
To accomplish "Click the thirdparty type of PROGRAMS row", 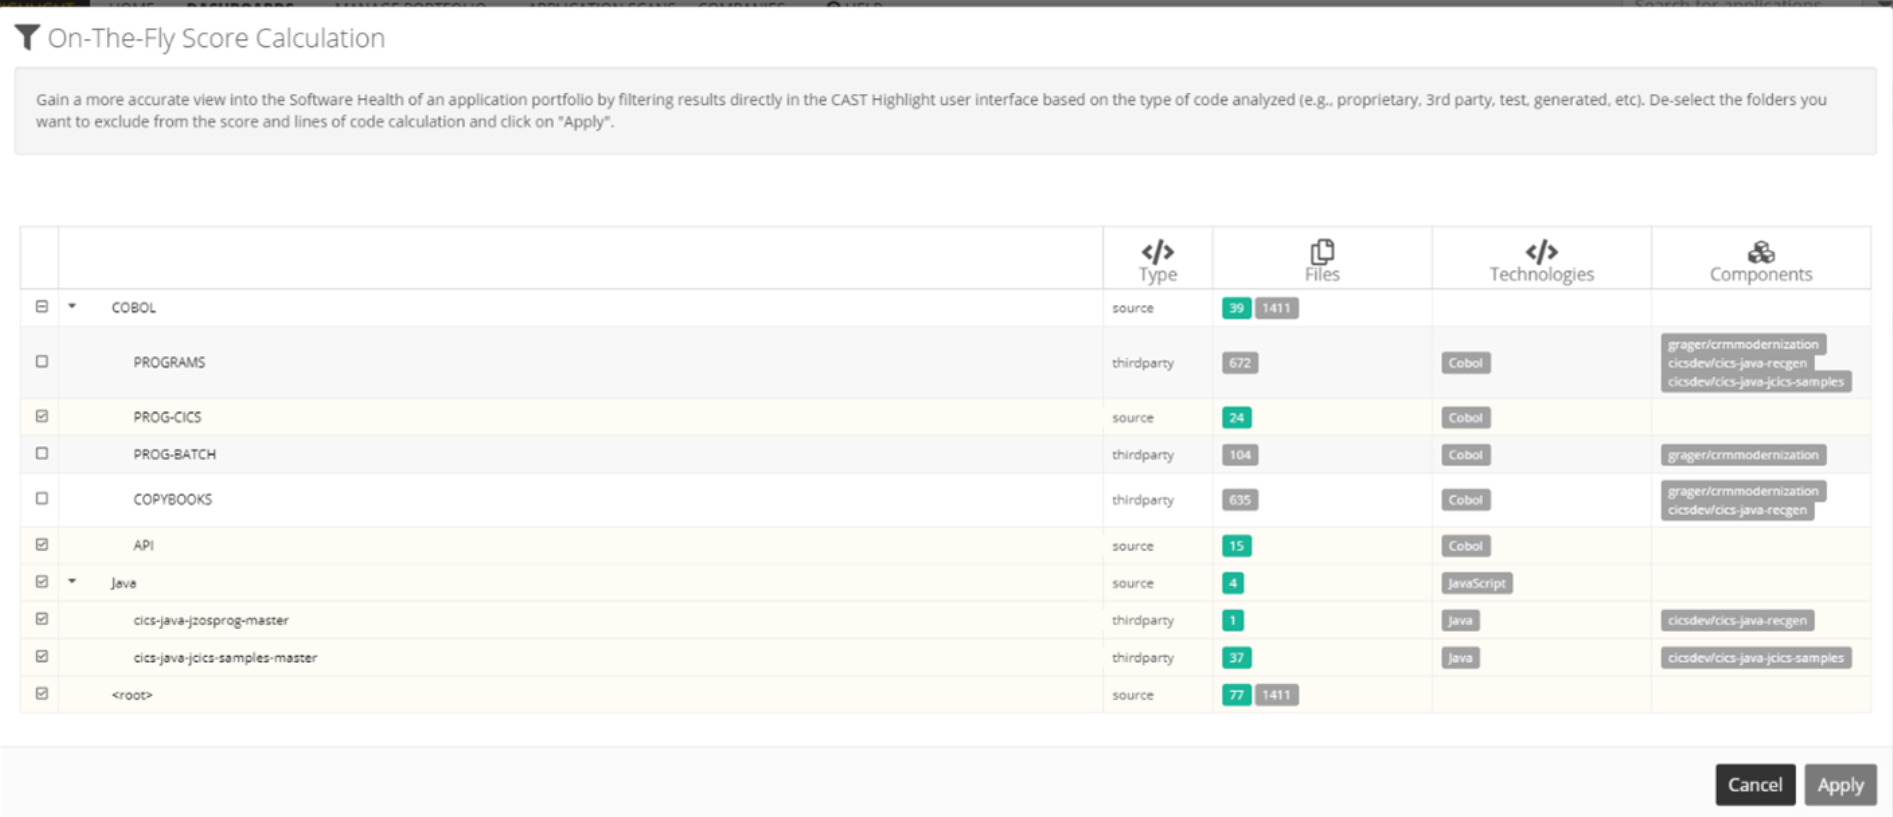I will pos(1142,363).
